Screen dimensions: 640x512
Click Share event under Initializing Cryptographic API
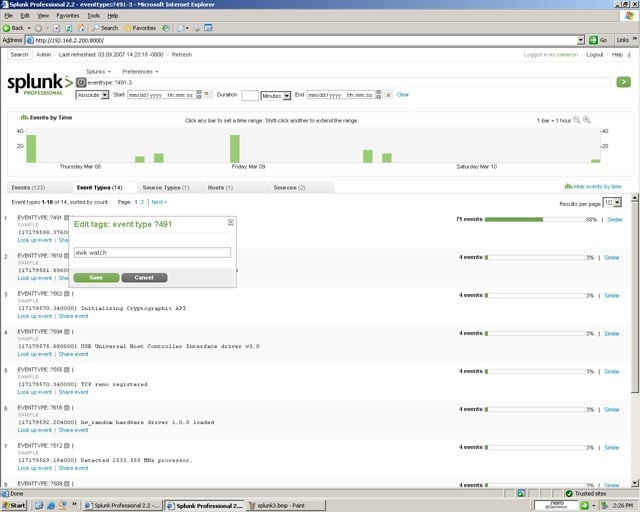(73, 316)
